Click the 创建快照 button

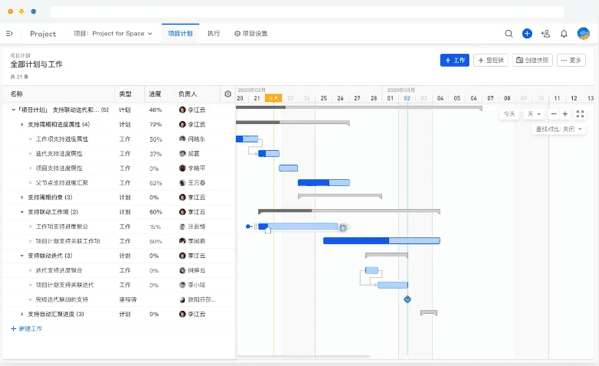(532, 60)
